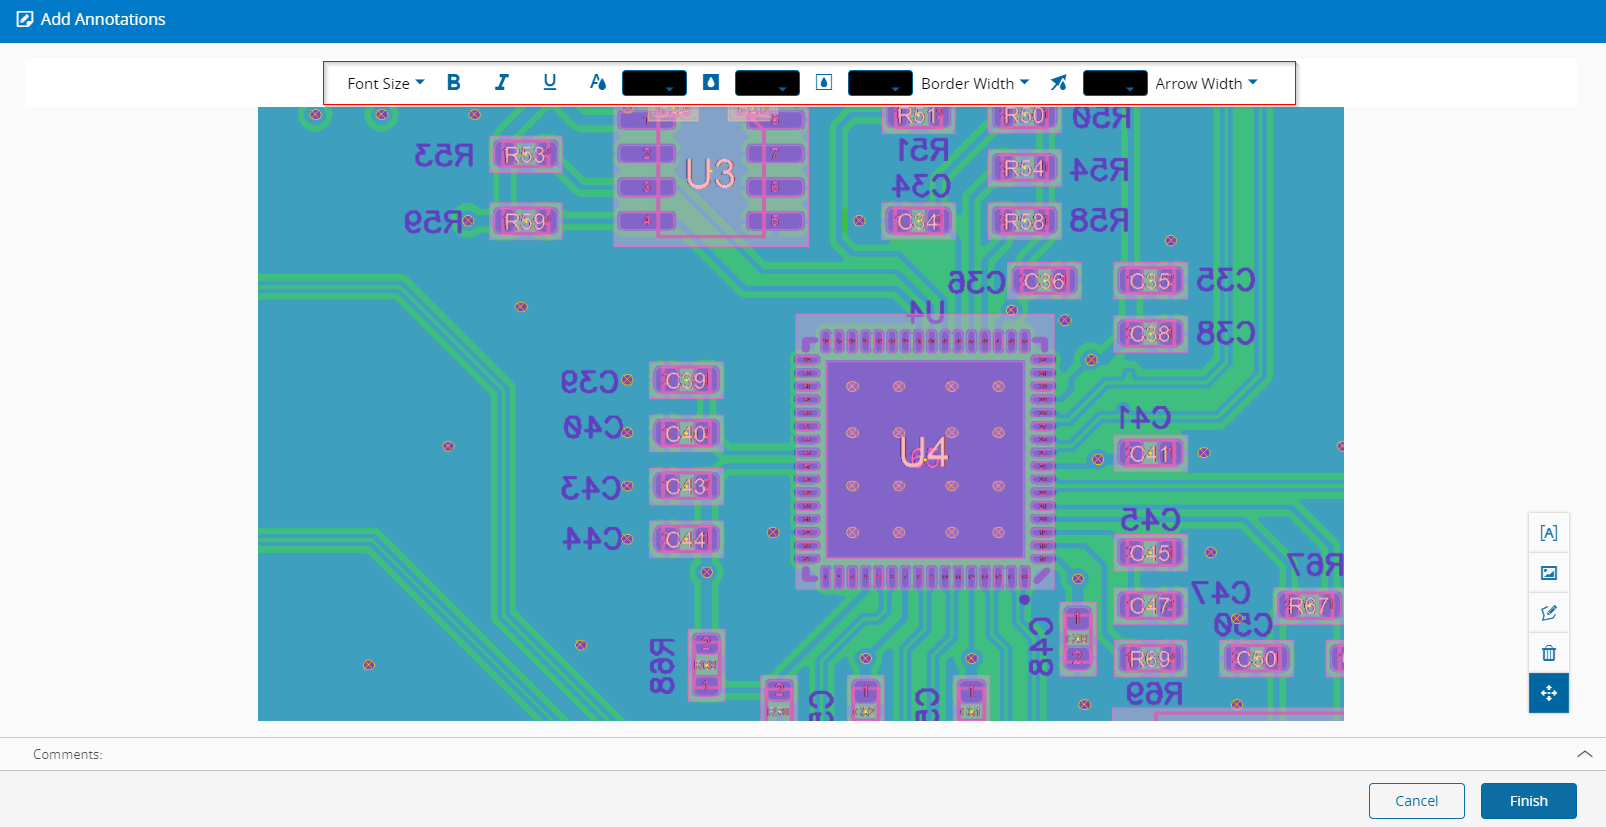Click the fill color droplet icon
Viewport: 1606px width, 827px height.
711,83
